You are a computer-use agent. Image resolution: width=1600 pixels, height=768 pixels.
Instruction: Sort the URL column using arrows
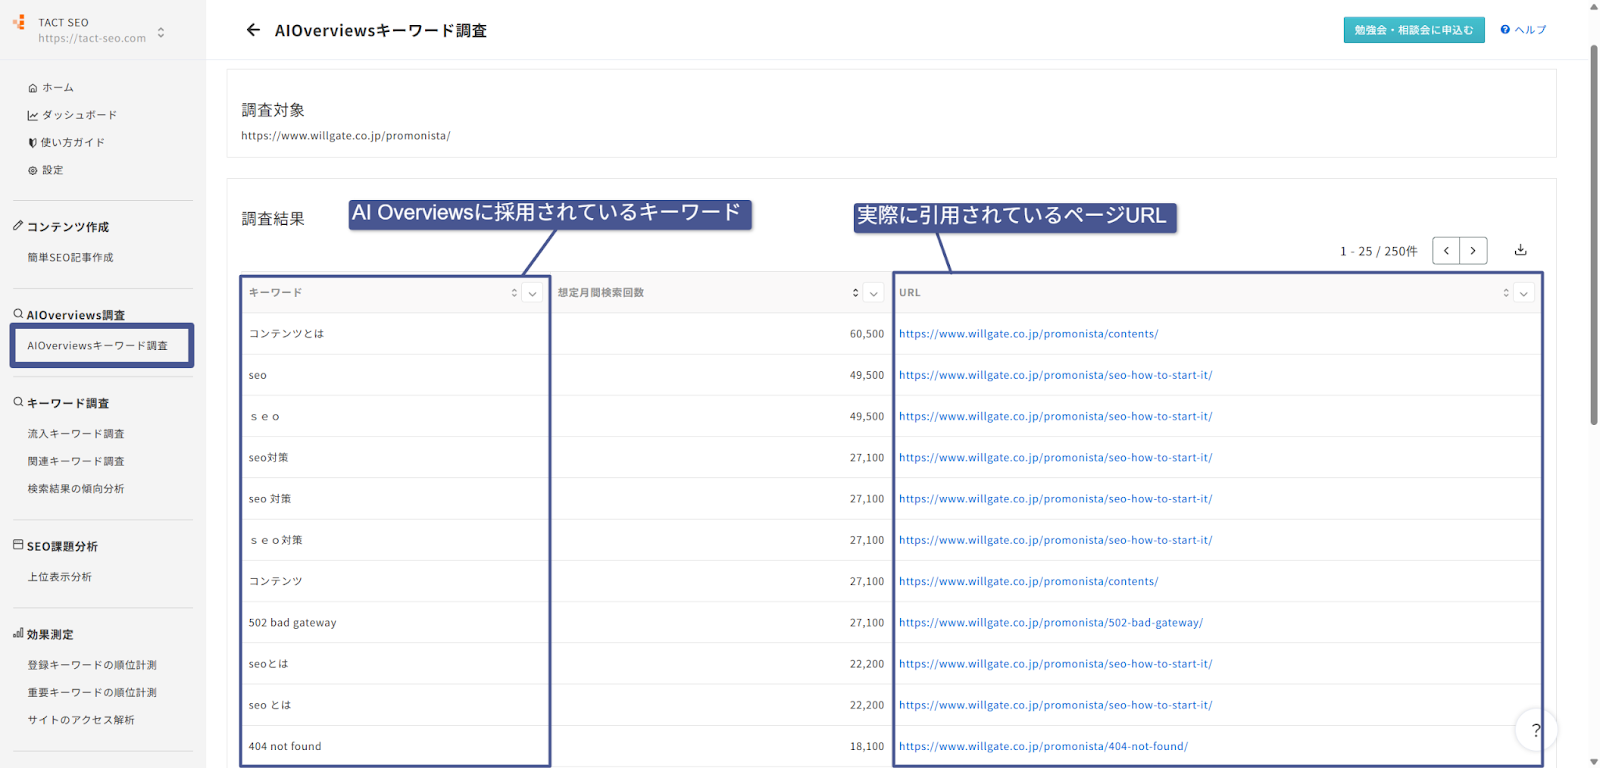[x=1506, y=293]
